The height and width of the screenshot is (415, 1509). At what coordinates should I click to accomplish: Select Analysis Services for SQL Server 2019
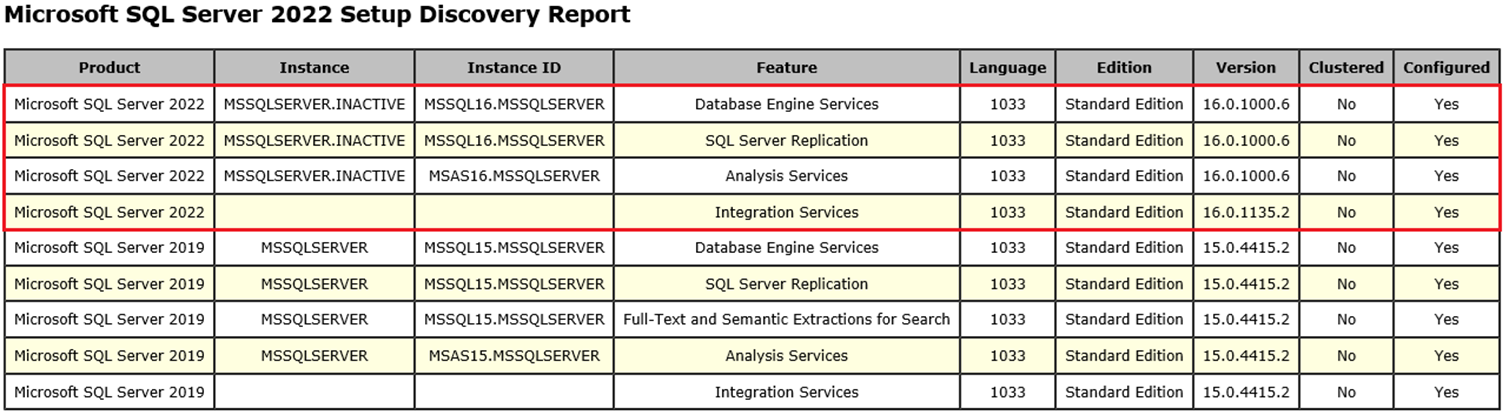(x=787, y=356)
